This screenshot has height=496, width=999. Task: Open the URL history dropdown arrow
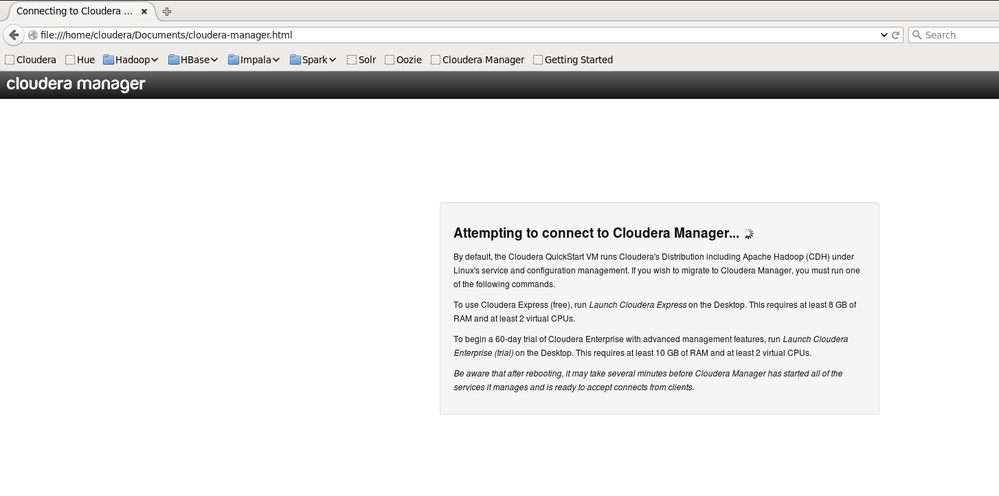click(884, 35)
